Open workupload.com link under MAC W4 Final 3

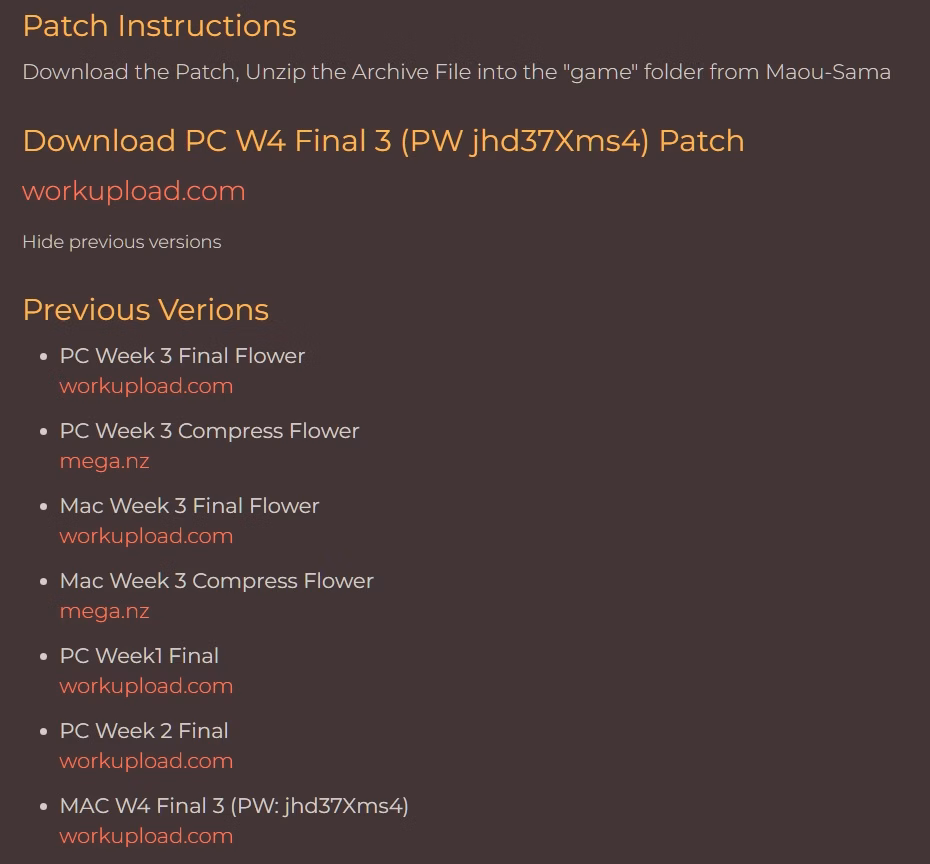pos(146,836)
